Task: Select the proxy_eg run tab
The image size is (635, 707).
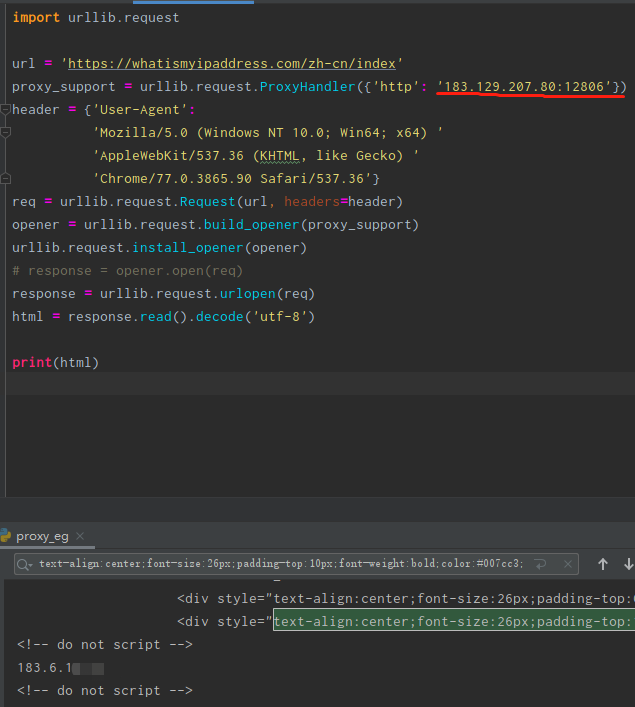Action: click(42, 537)
